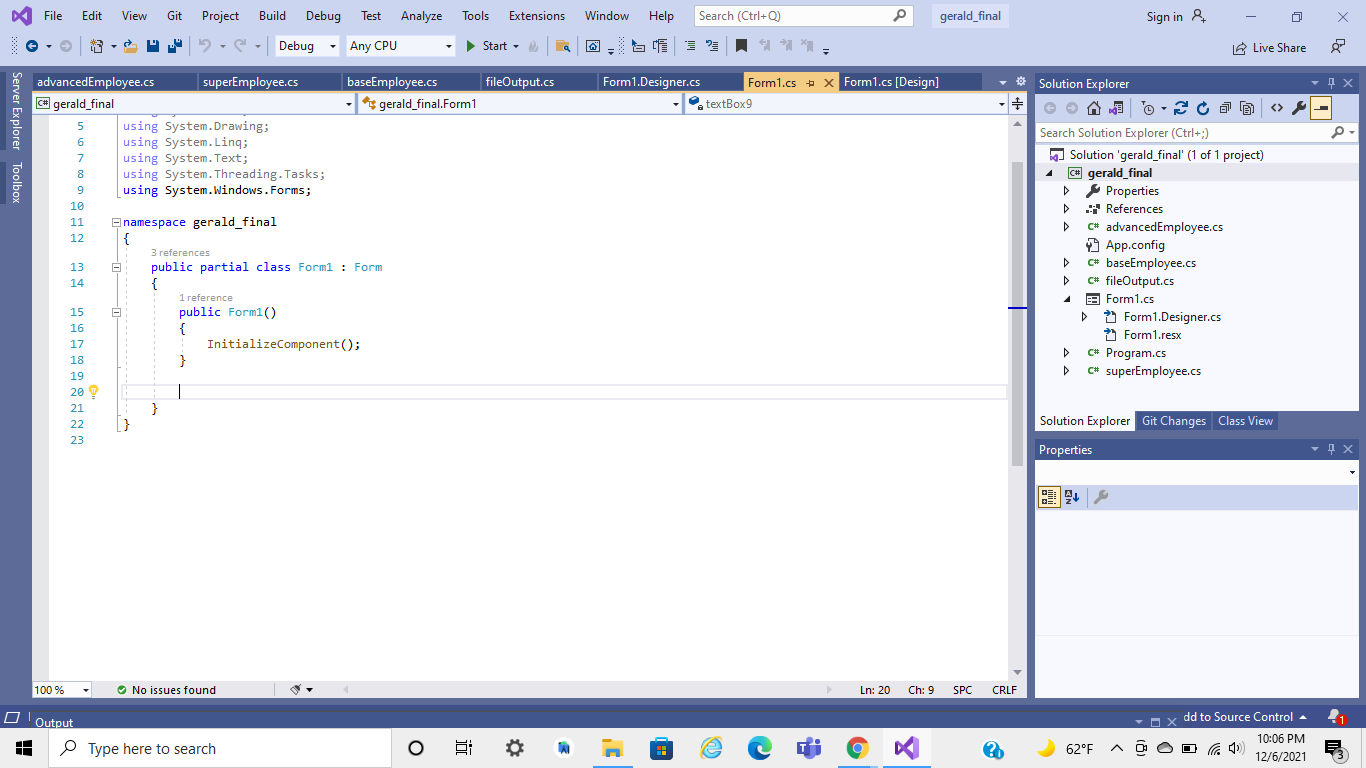Open the Analyze menu

pos(421,16)
